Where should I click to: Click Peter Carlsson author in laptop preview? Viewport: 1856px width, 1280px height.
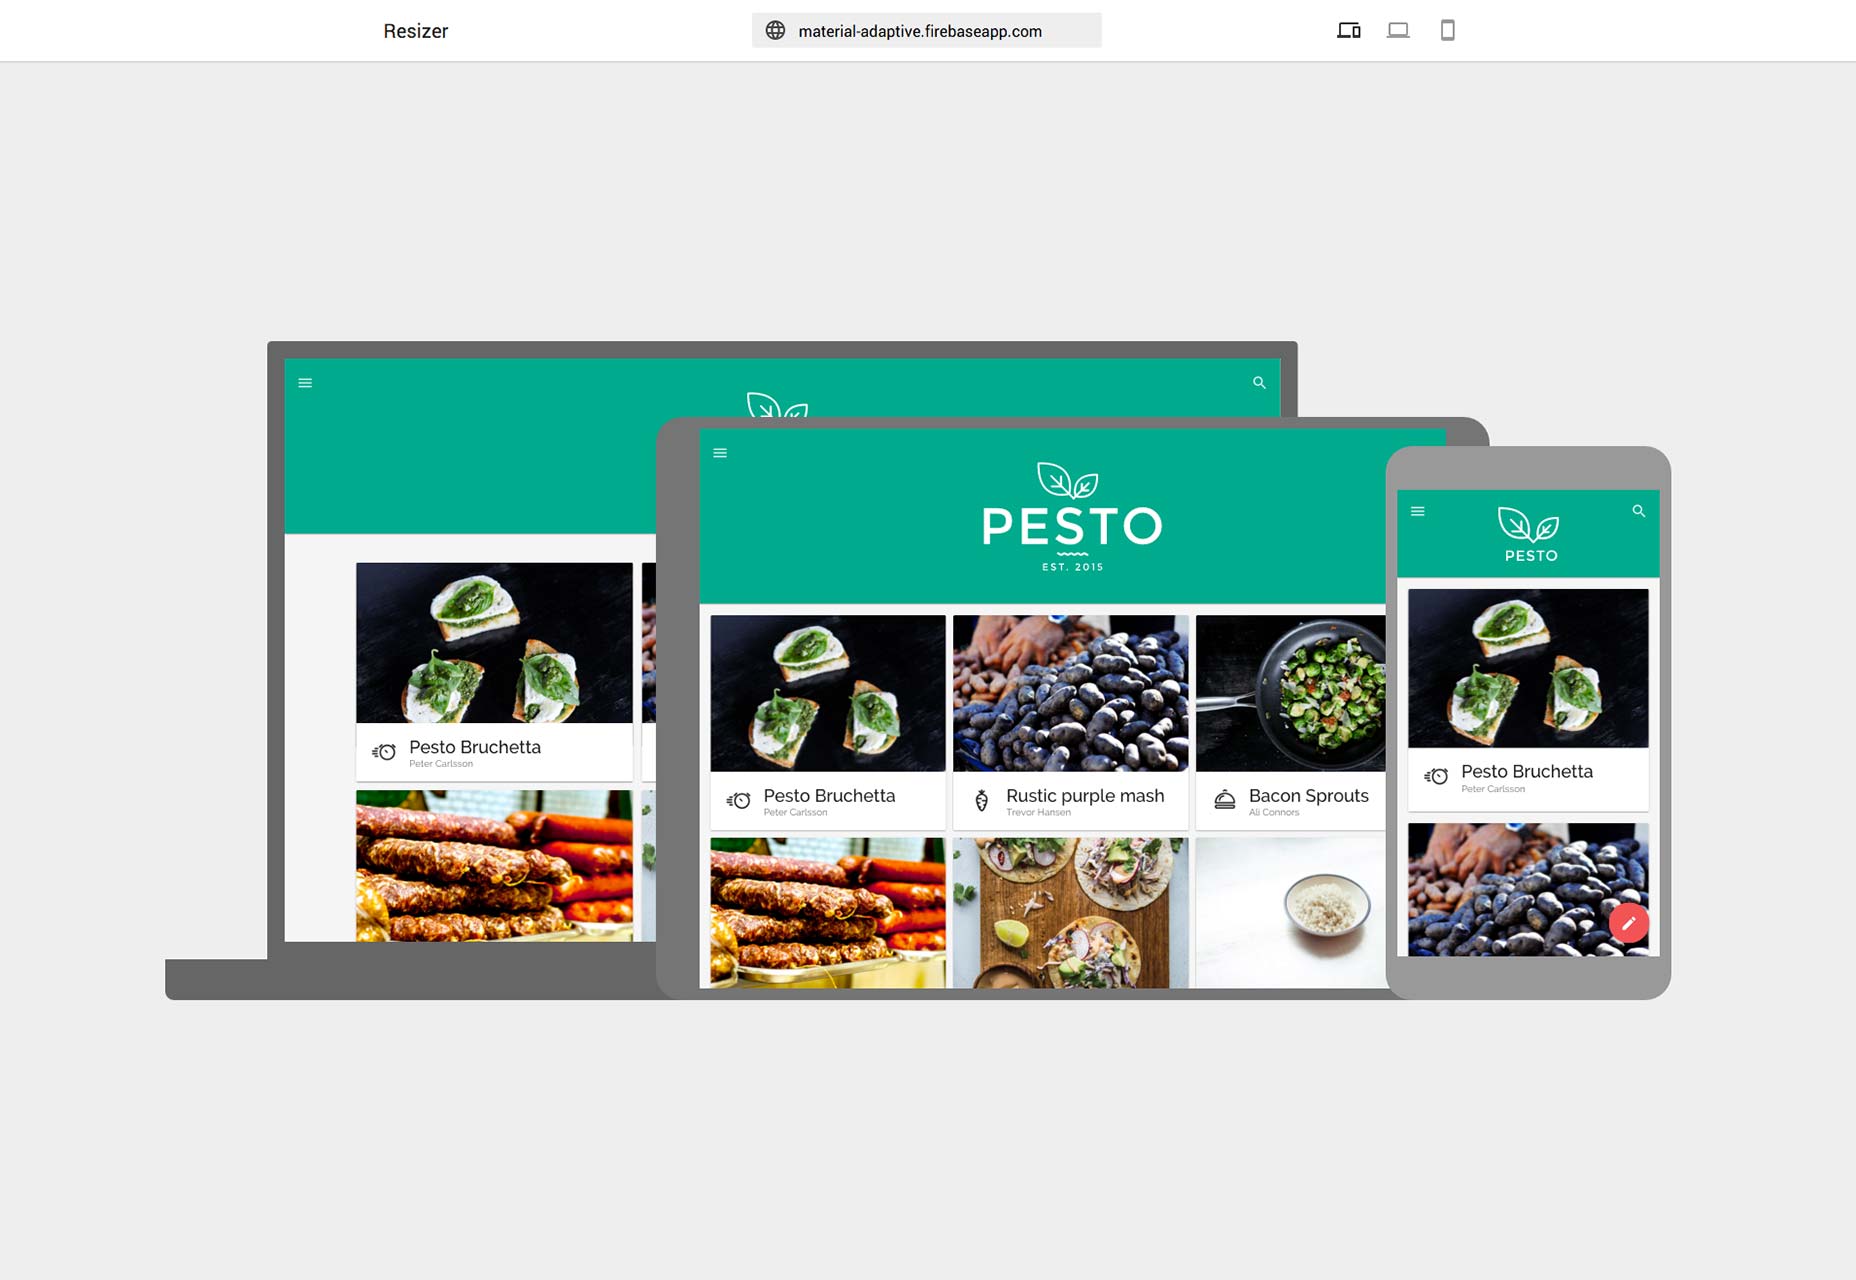[x=441, y=764]
